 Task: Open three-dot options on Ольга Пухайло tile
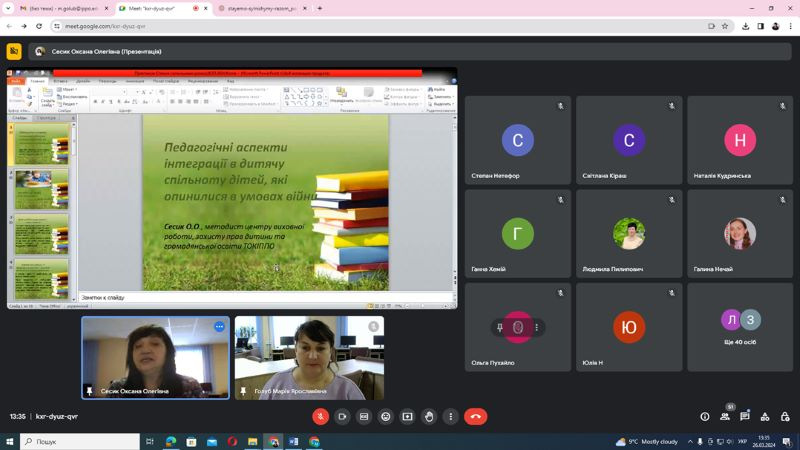coord(537,328)
